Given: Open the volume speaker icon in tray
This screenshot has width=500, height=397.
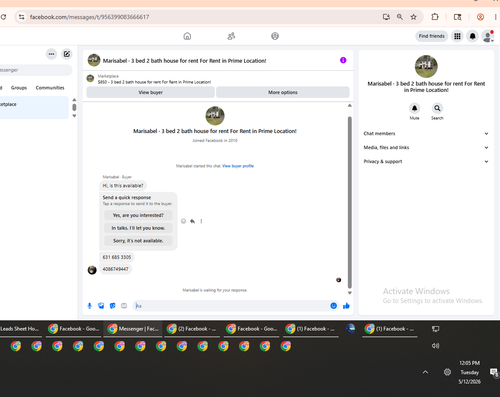Looking at the screenshot, I should pos(435,346).
